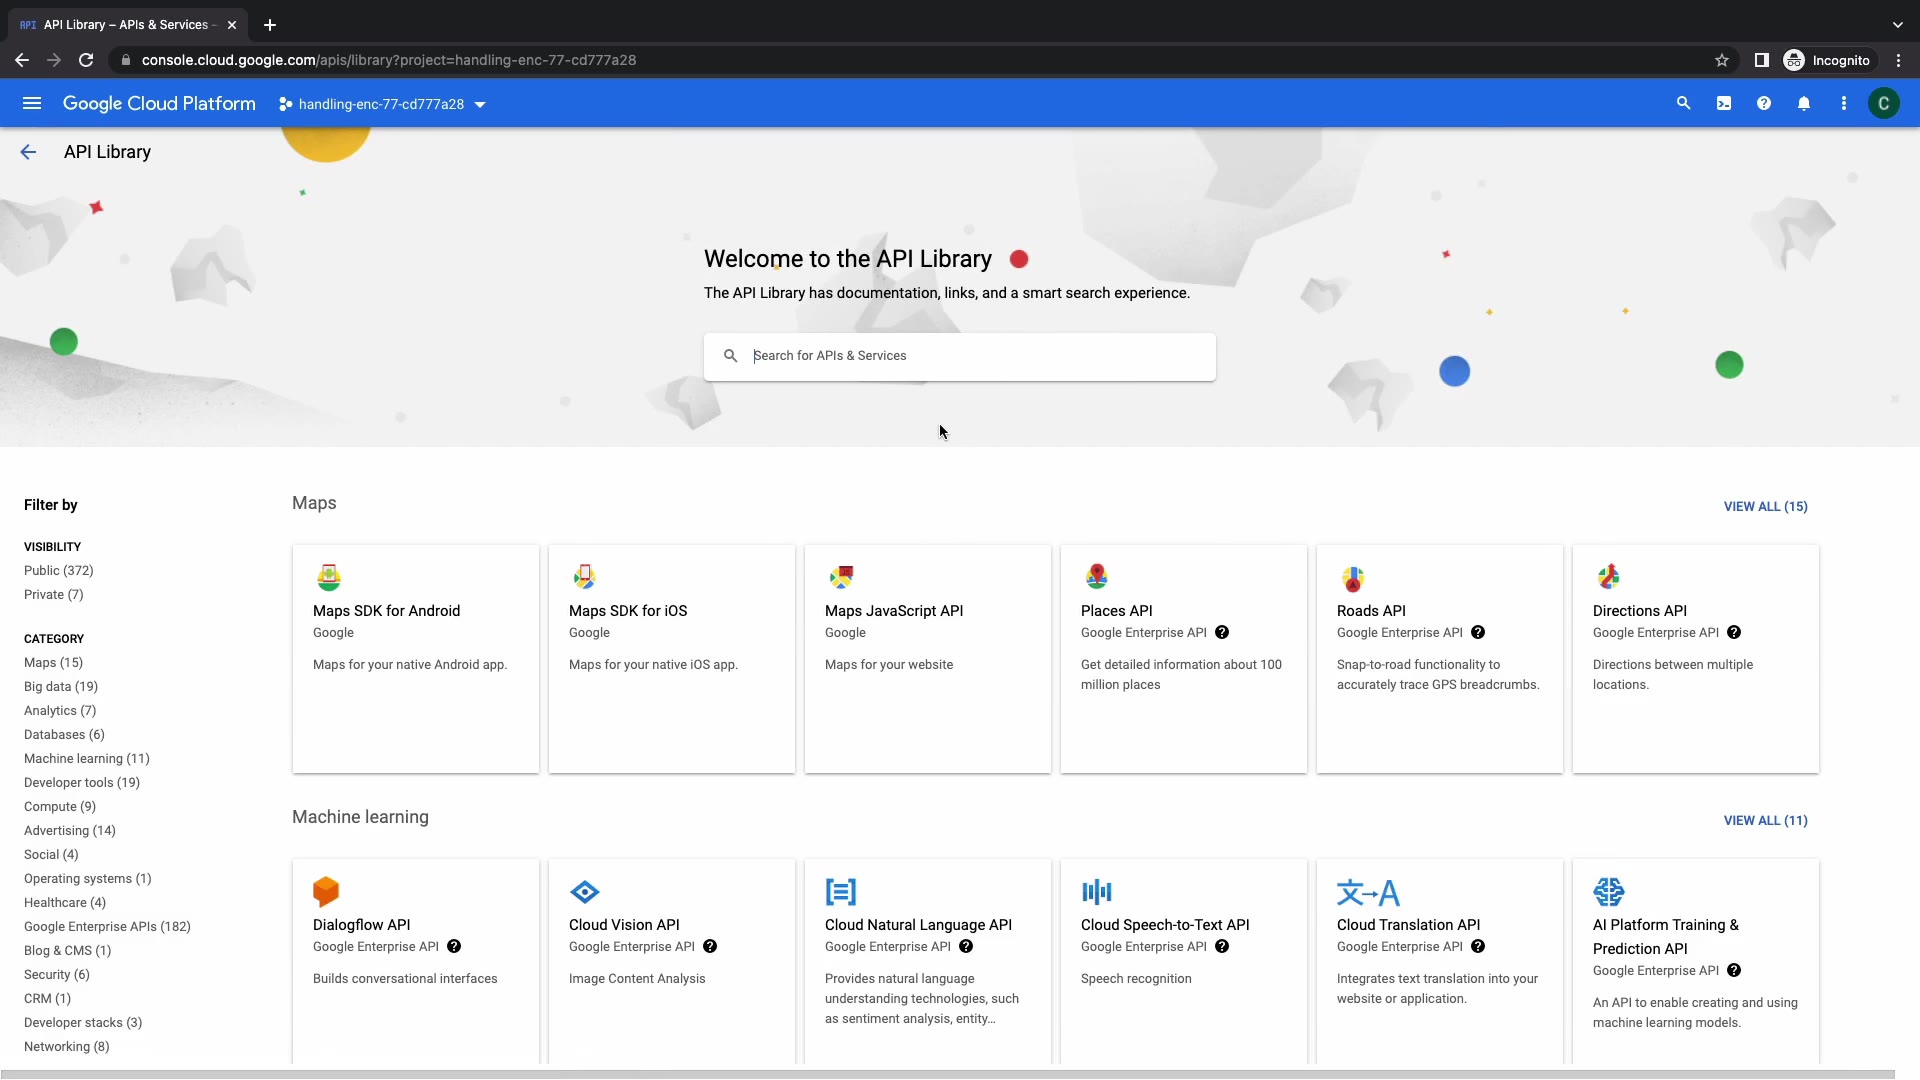Open the hamburger navigation menu
Image resolution: width=1920 pixels, height=1080 pixels.
click(32, 104)
